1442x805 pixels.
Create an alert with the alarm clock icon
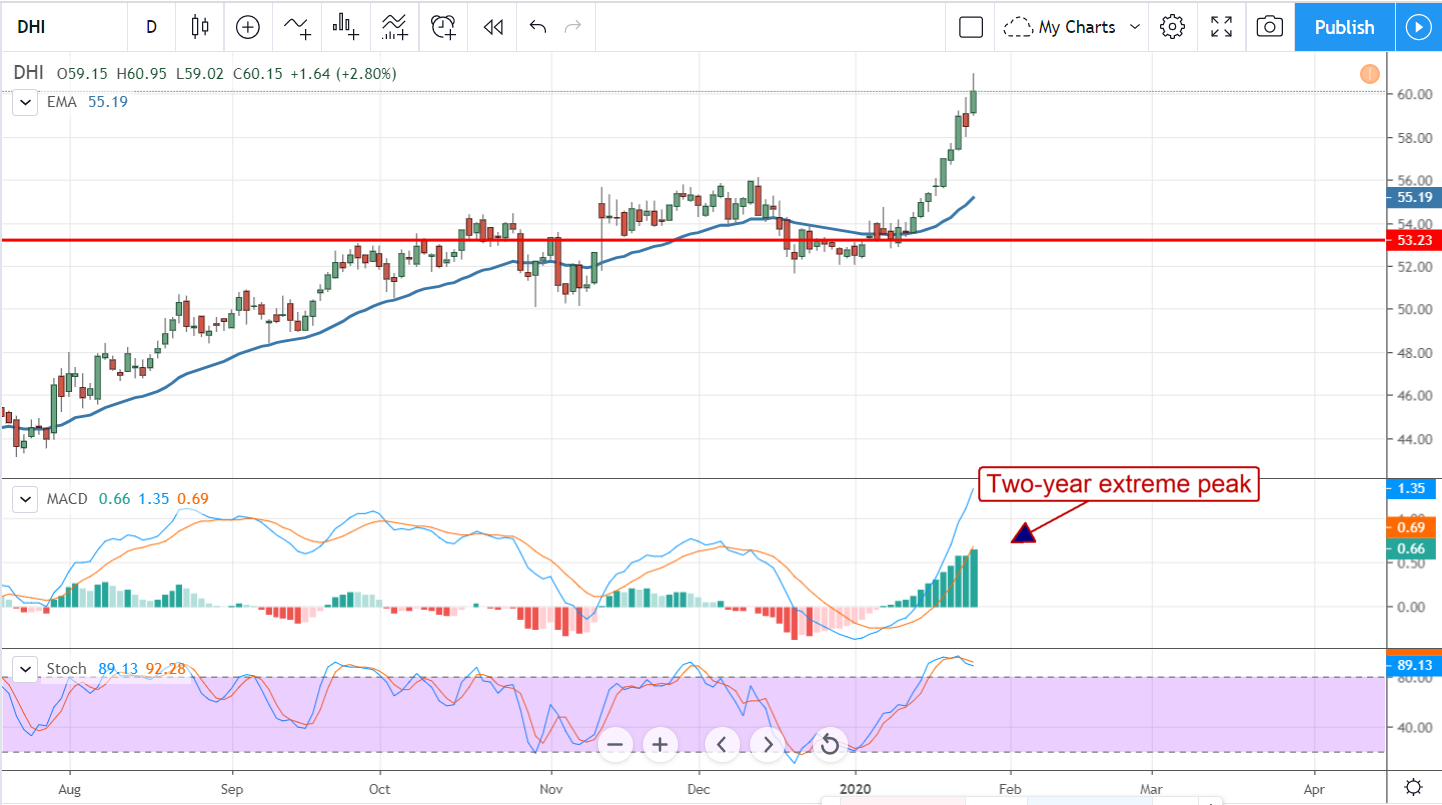[443, 27]
